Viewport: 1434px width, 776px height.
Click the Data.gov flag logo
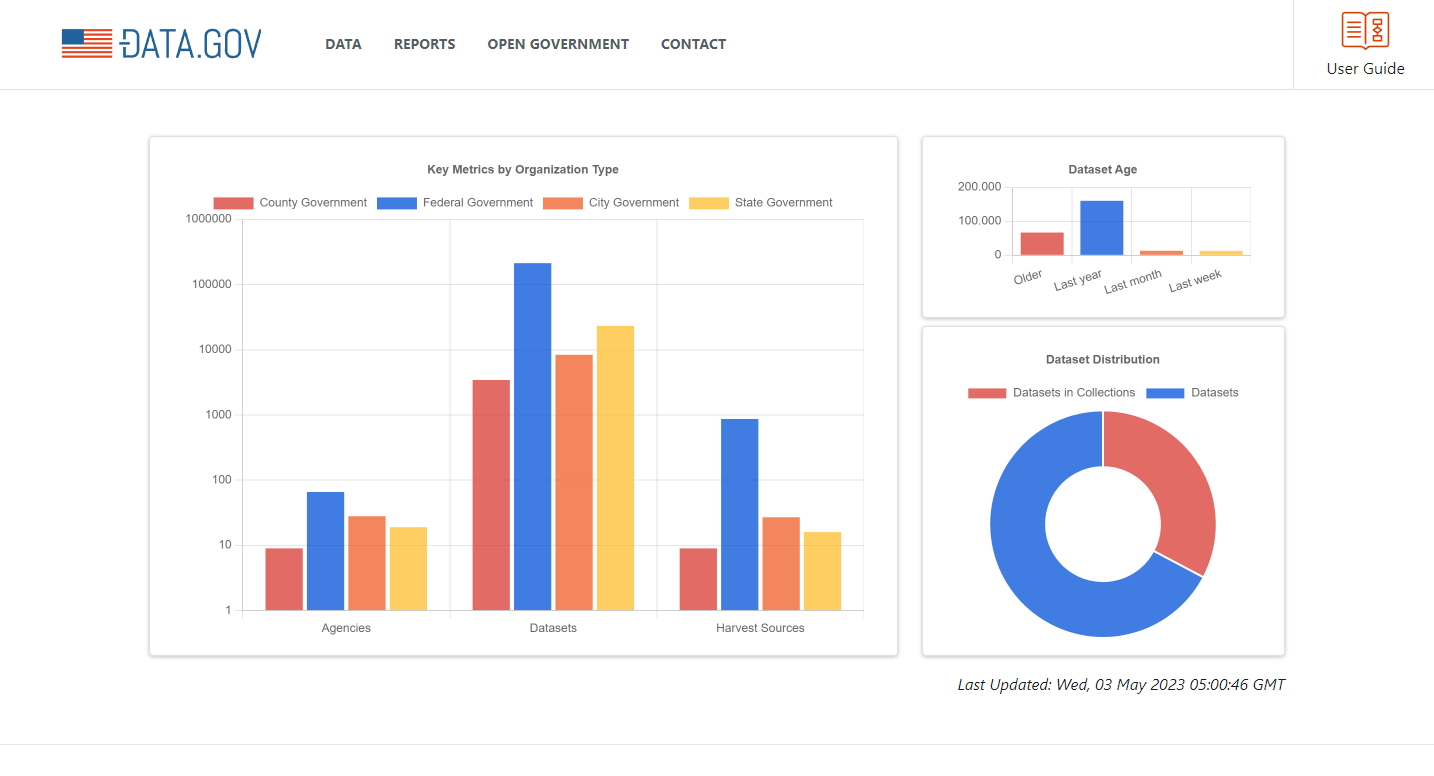(x=162, y=43)
